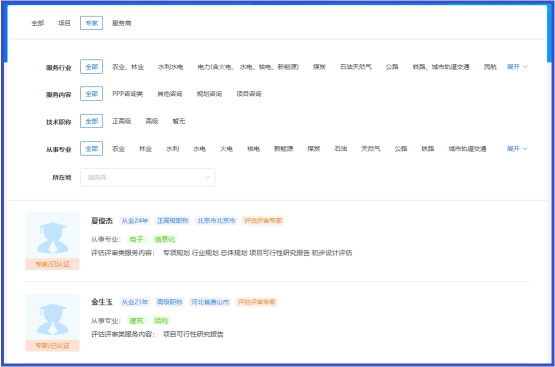This screenshot has width=555, height=367.
Task: Filter 从事专业 by 铁路
Action: coord(428,149)
